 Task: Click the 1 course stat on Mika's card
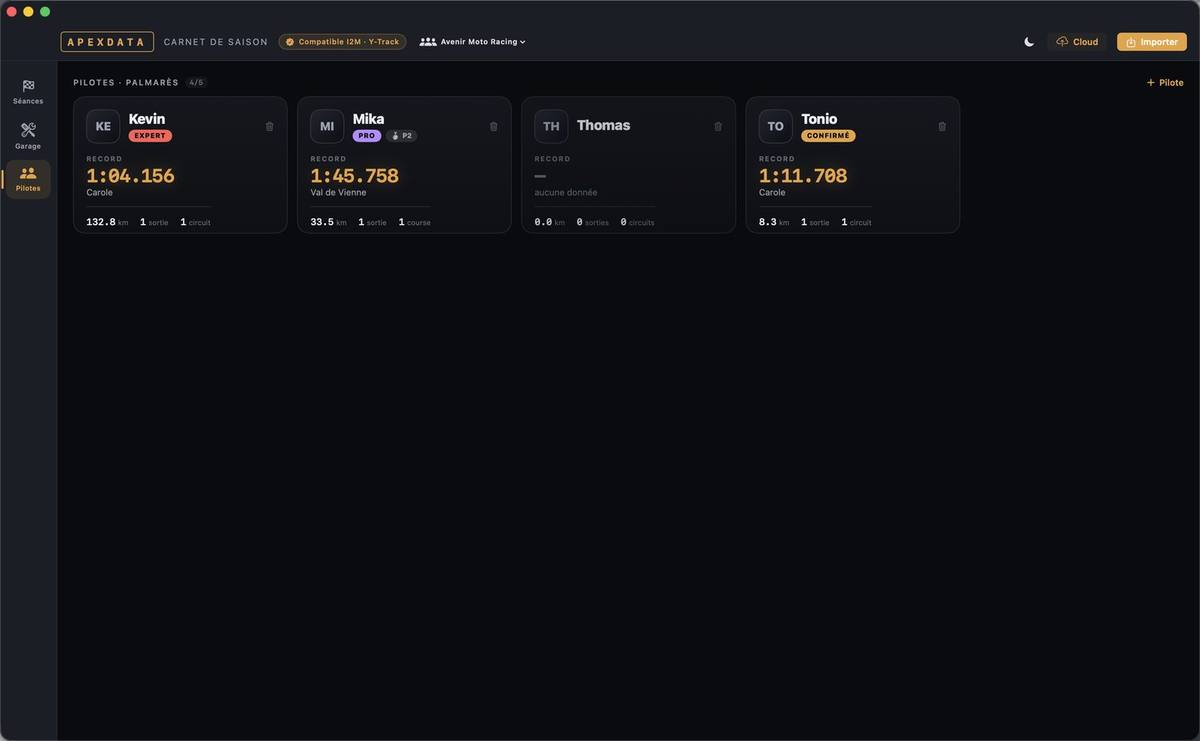pos(415,222)
